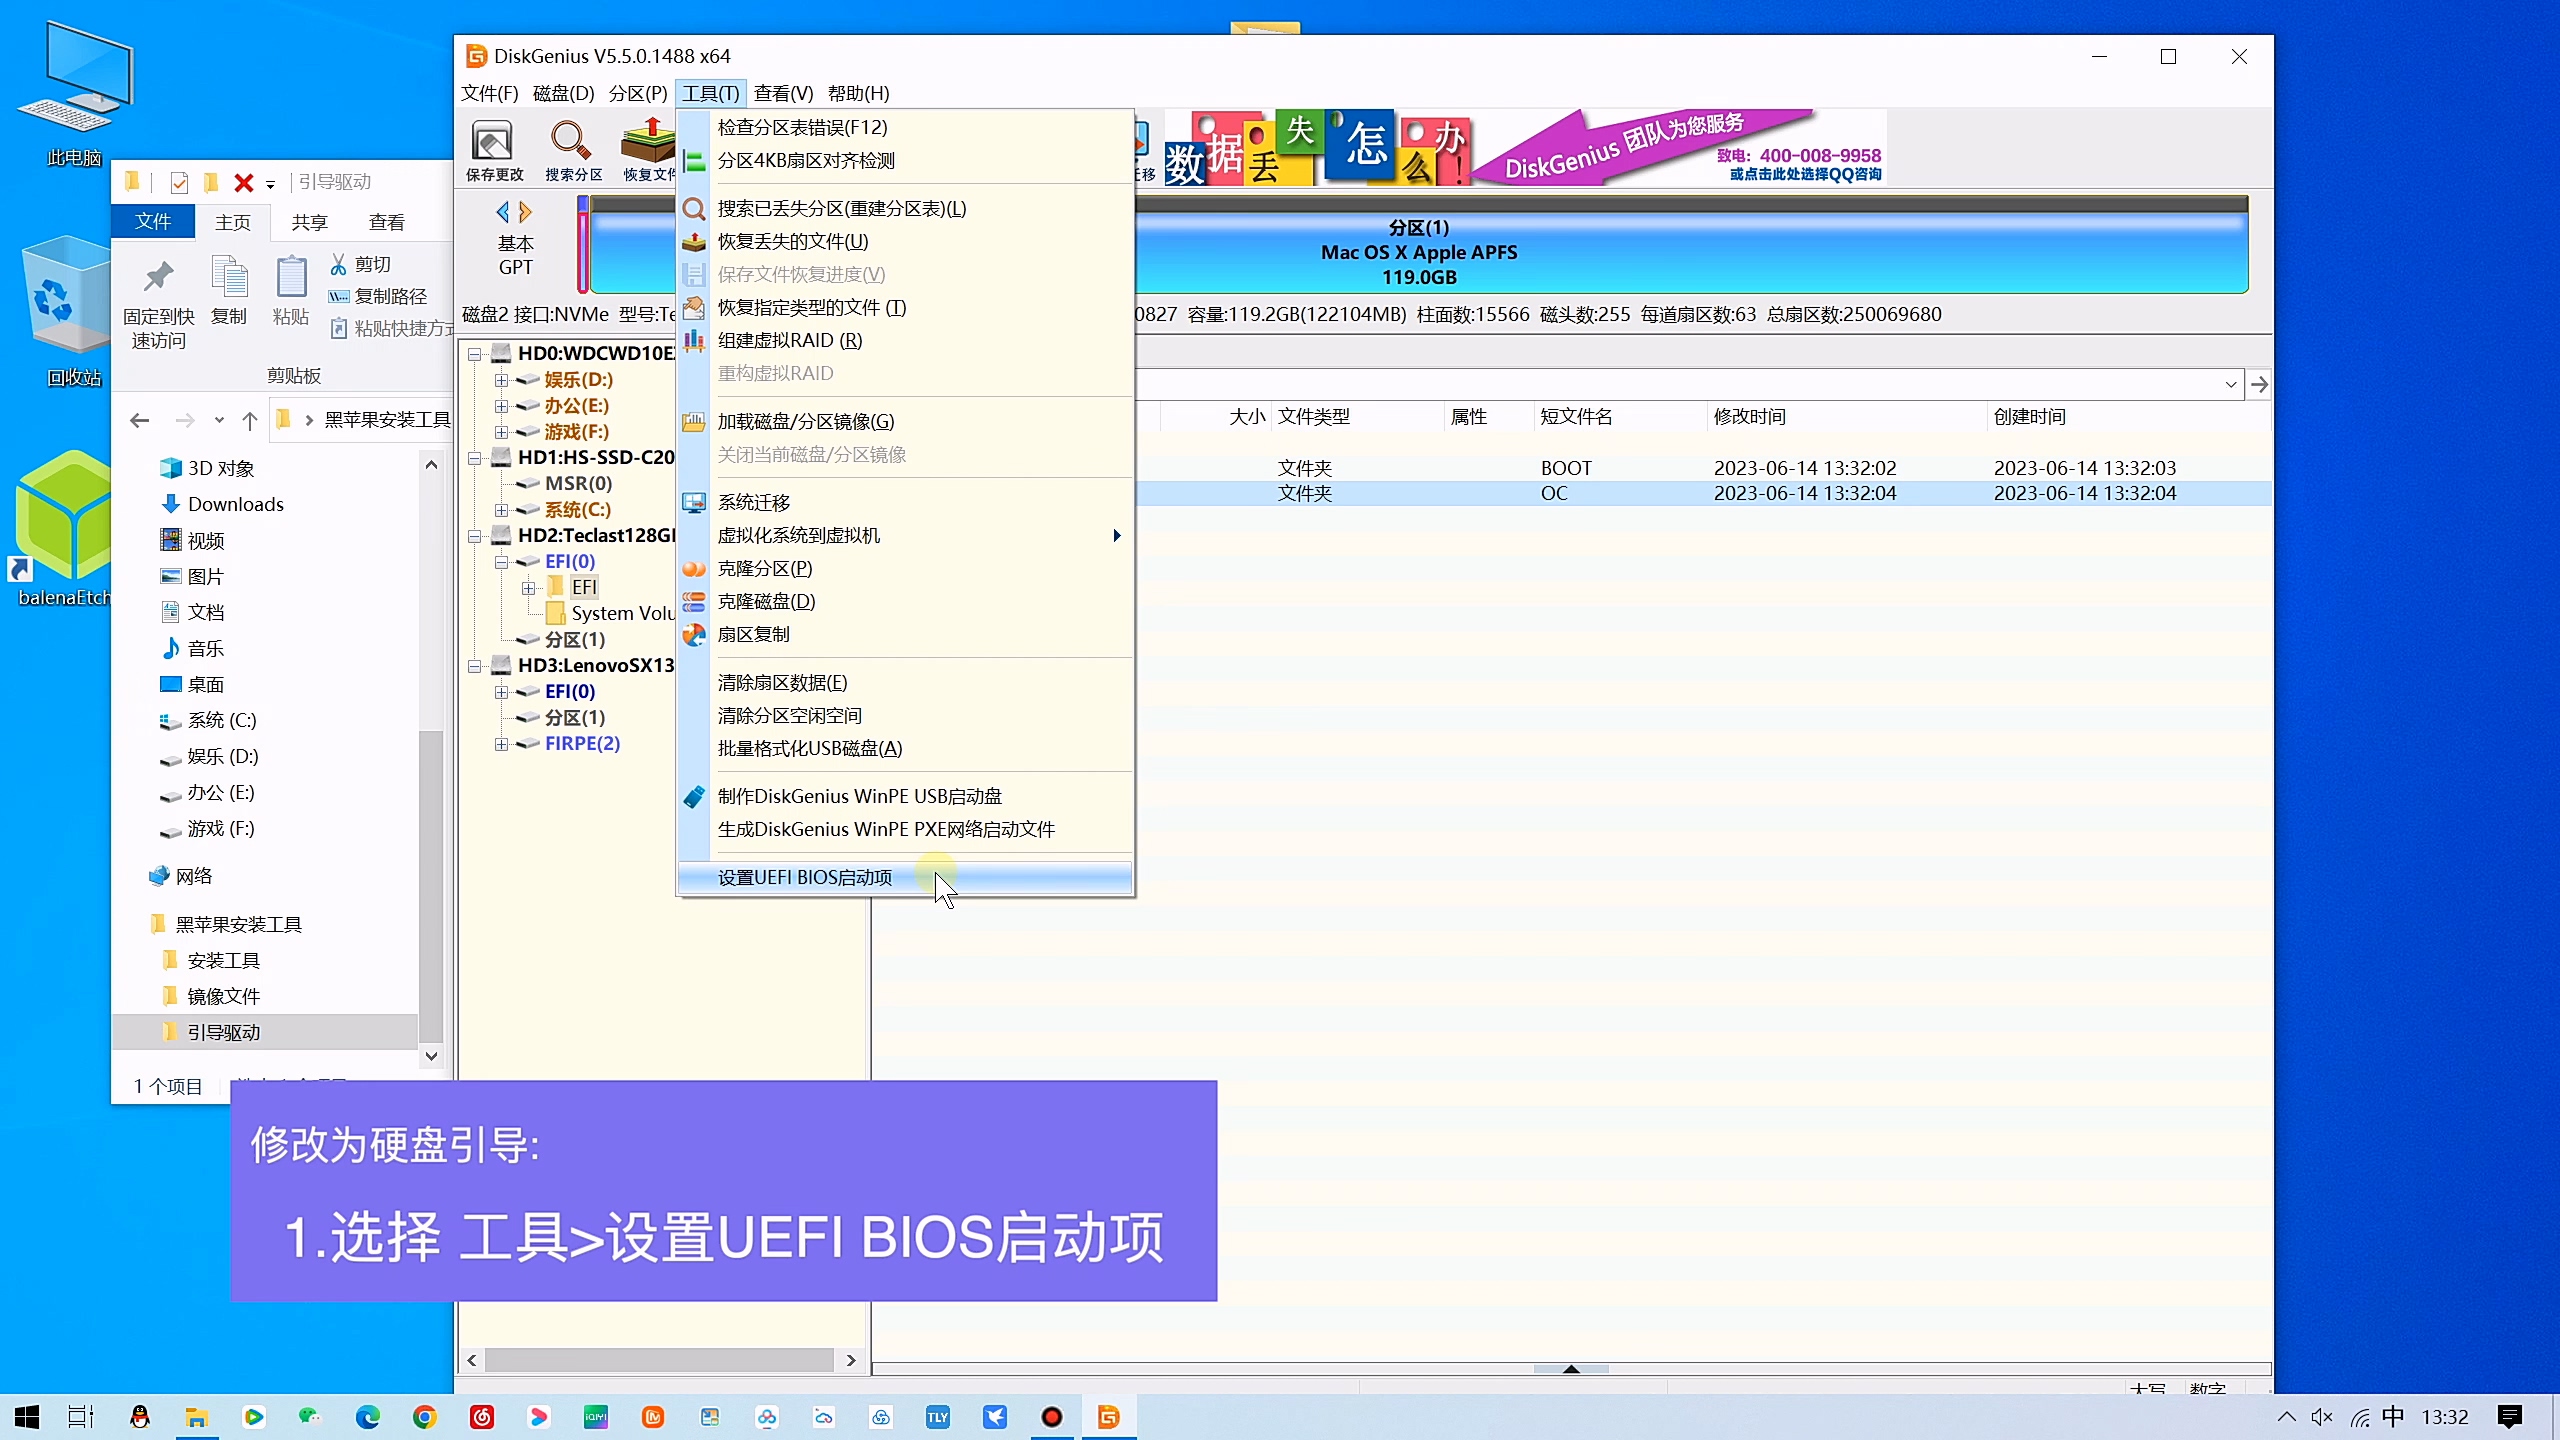Image resolution: width=2560 pixels, height=1440 pixels.
Task: Click the Create WinPE USB boot disk menu item
Action: [x=860, y=796]
